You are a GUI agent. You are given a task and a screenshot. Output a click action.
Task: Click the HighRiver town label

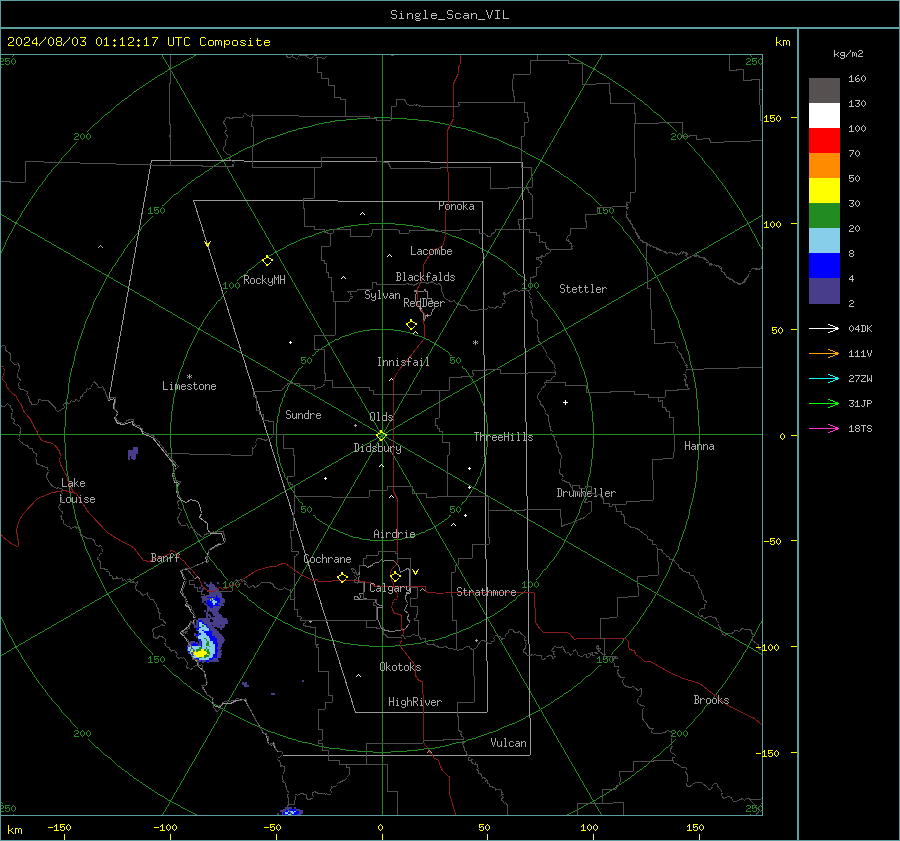click(x=415, y=702)
